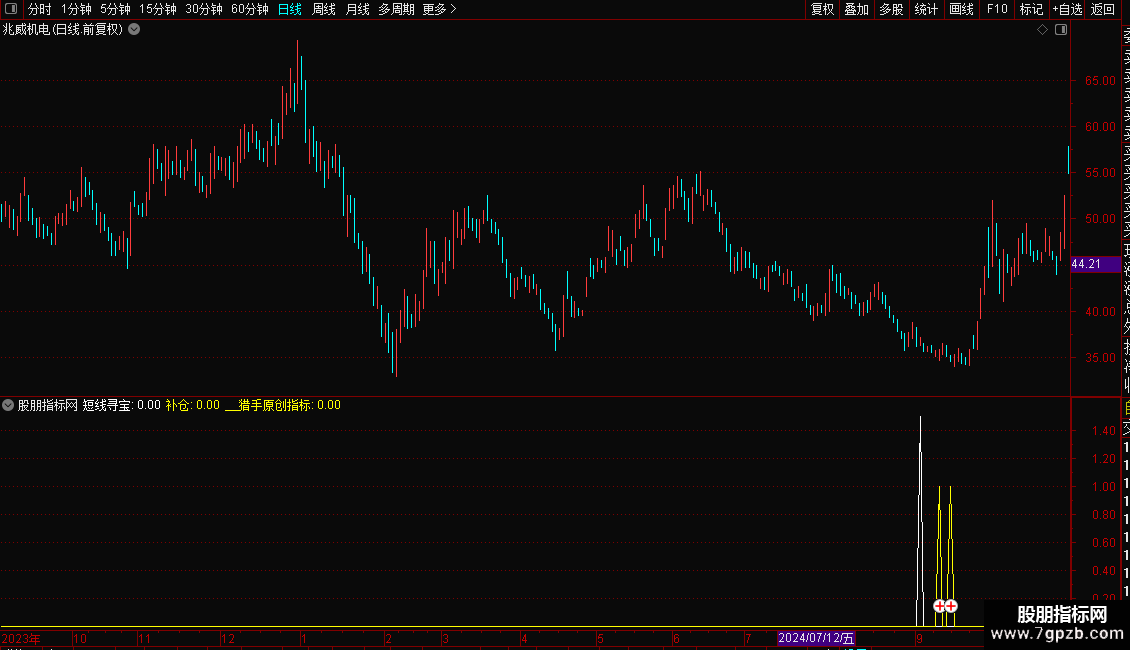This screenshot has width=1130, height=650.
Task: Click the 65.00 price axis label
Action: (x=1100, y=81)
